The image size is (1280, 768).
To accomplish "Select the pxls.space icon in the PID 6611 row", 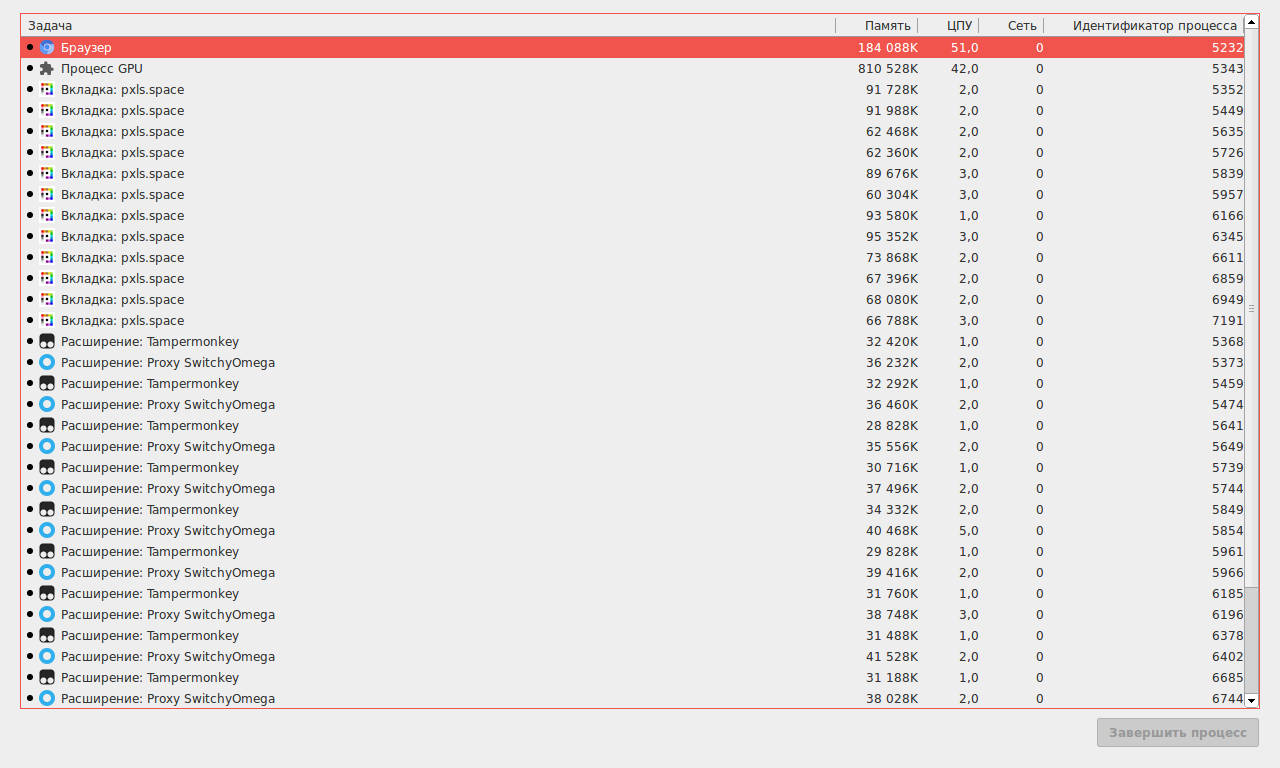I will (47, 258).
